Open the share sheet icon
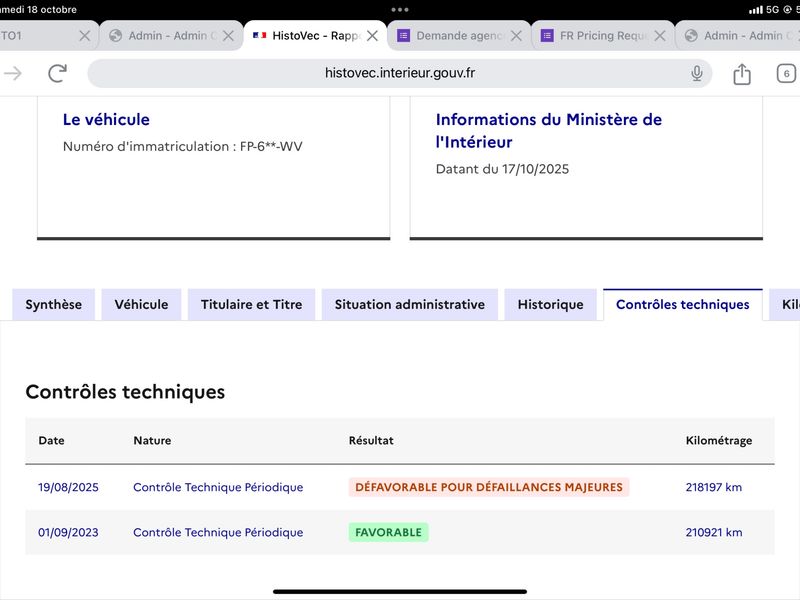 (742, 74)
